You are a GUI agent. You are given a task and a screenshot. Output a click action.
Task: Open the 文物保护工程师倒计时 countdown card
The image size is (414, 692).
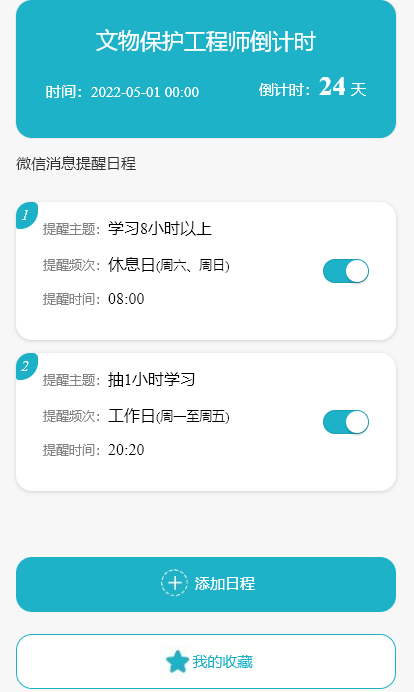(x=206, y=68)
